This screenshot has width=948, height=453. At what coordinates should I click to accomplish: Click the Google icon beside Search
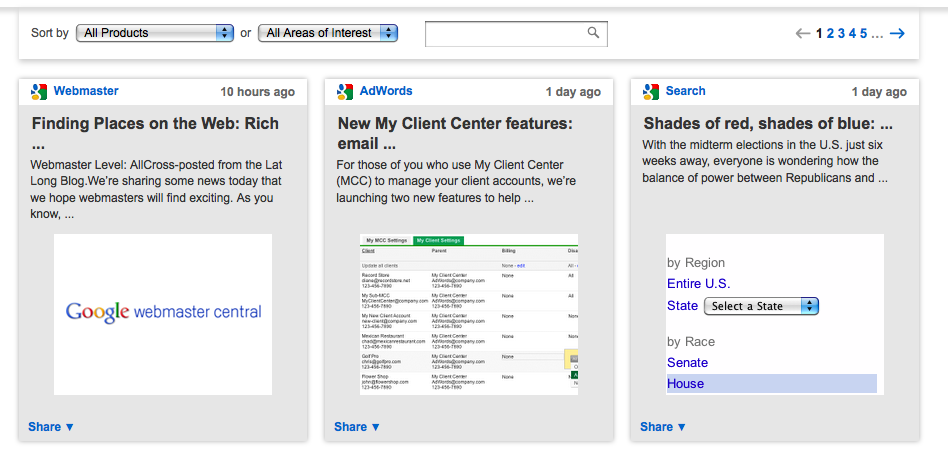tap(651, 92)
